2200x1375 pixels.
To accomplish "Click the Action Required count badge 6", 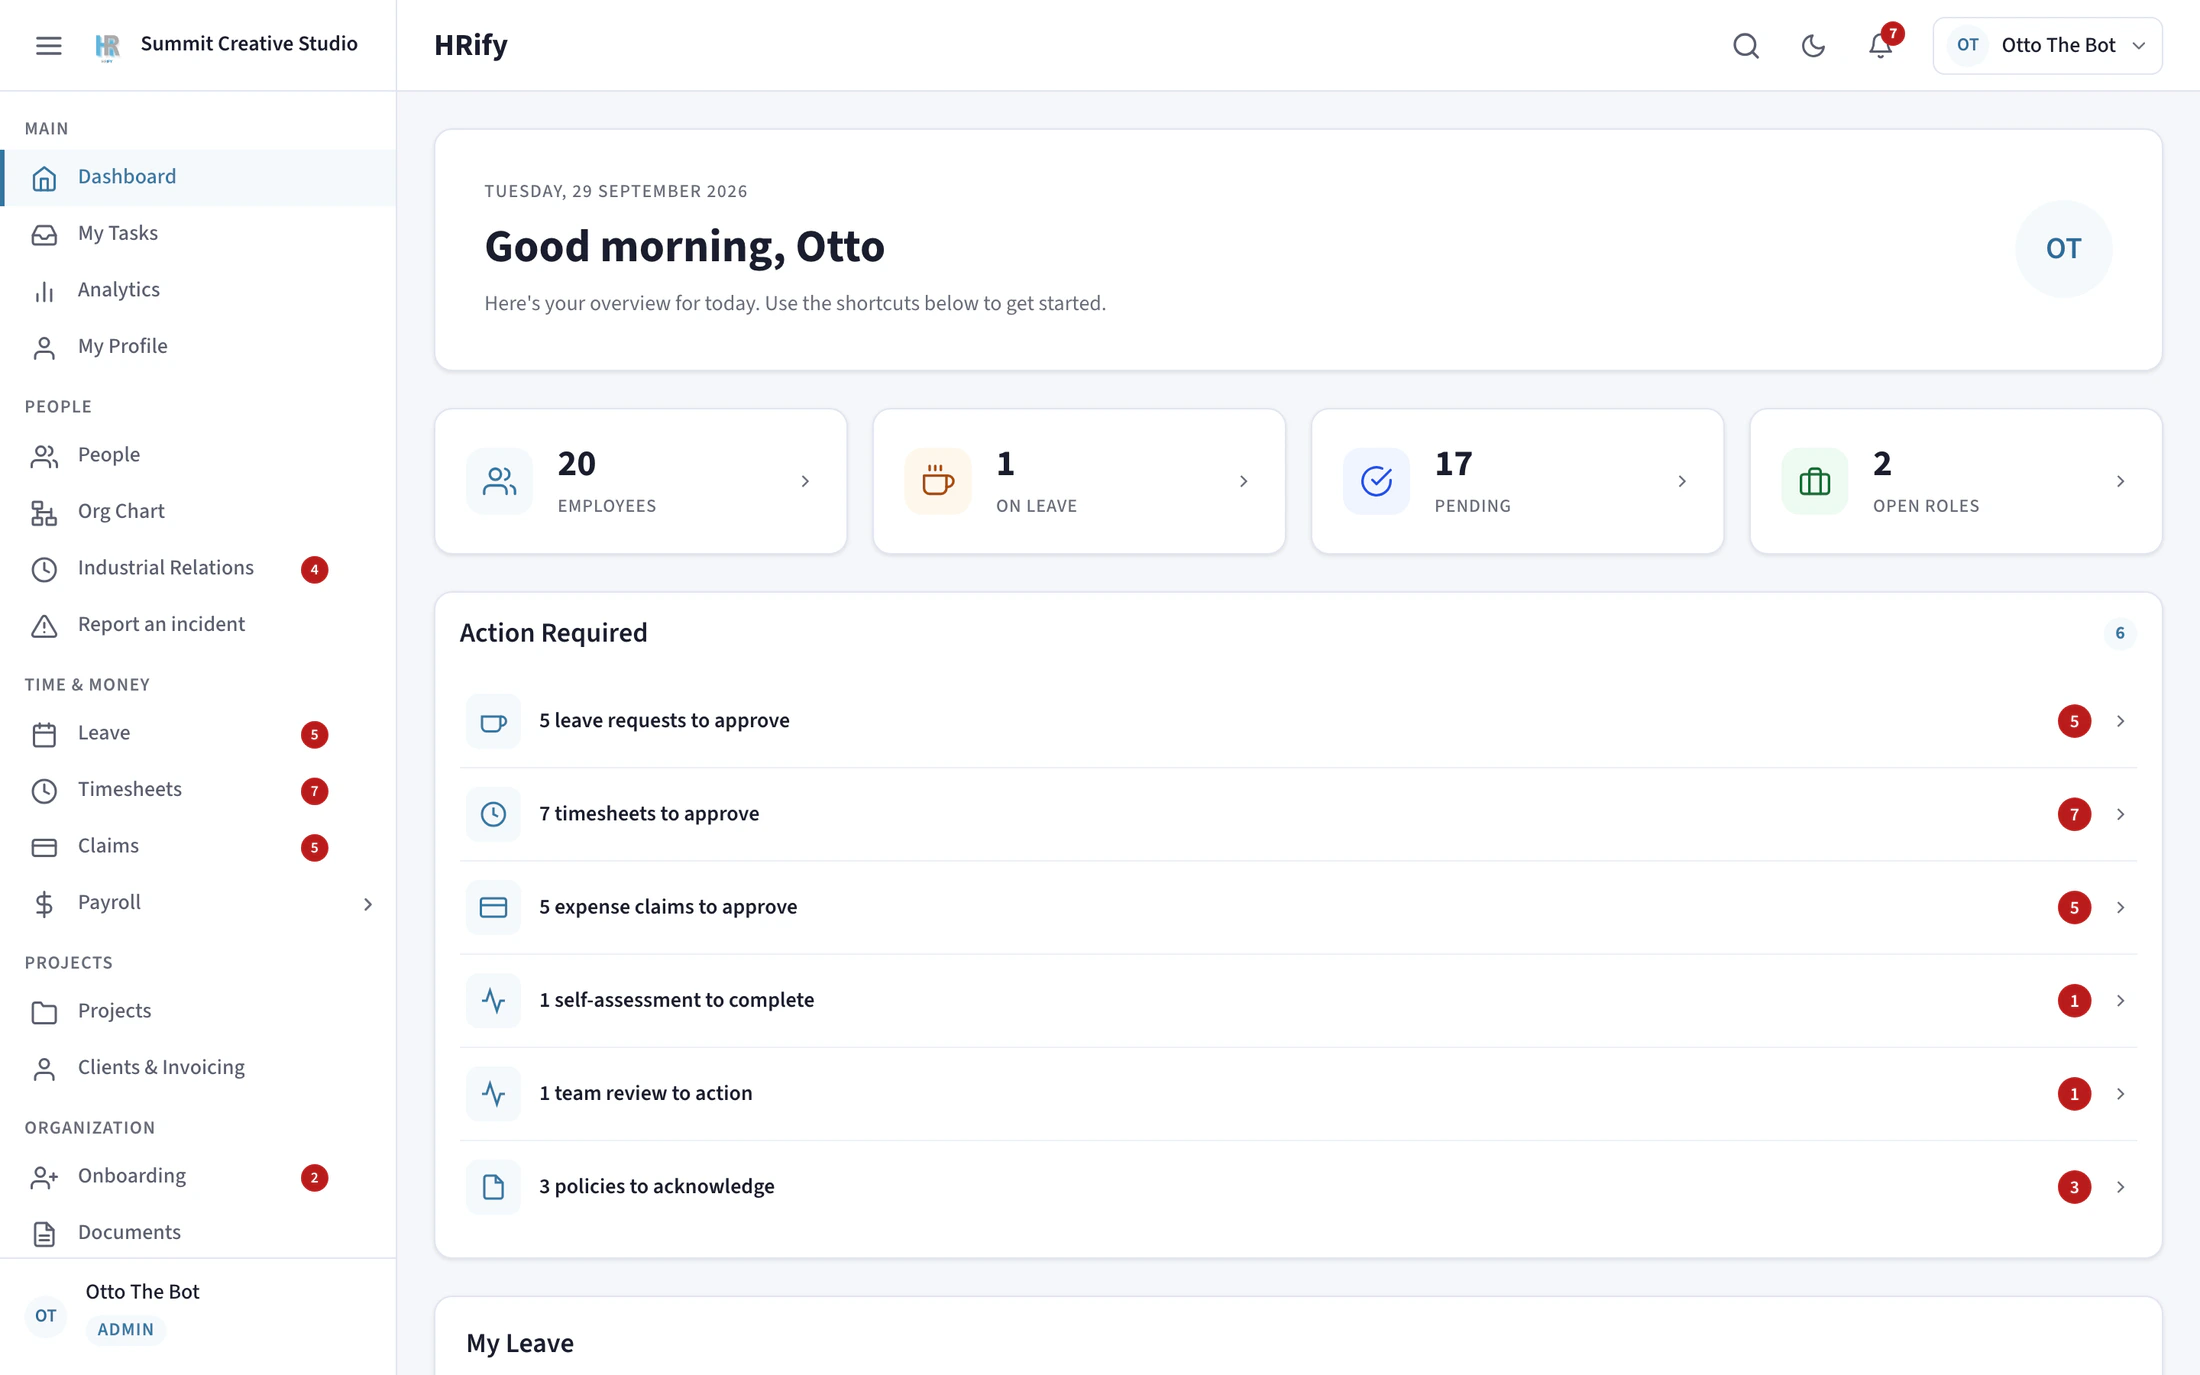I will click(2119, 633).
